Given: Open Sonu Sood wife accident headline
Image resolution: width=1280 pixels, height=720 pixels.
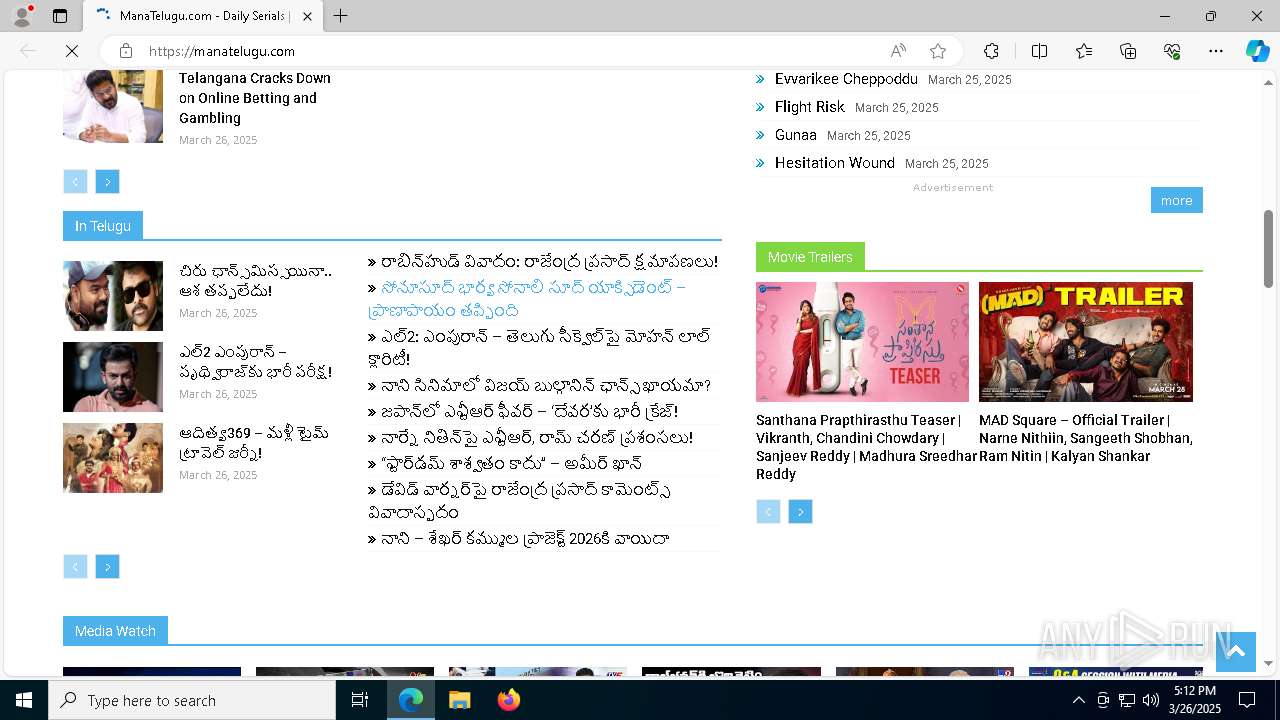Looking at the screenshot, I should click(x=527, y=299).
